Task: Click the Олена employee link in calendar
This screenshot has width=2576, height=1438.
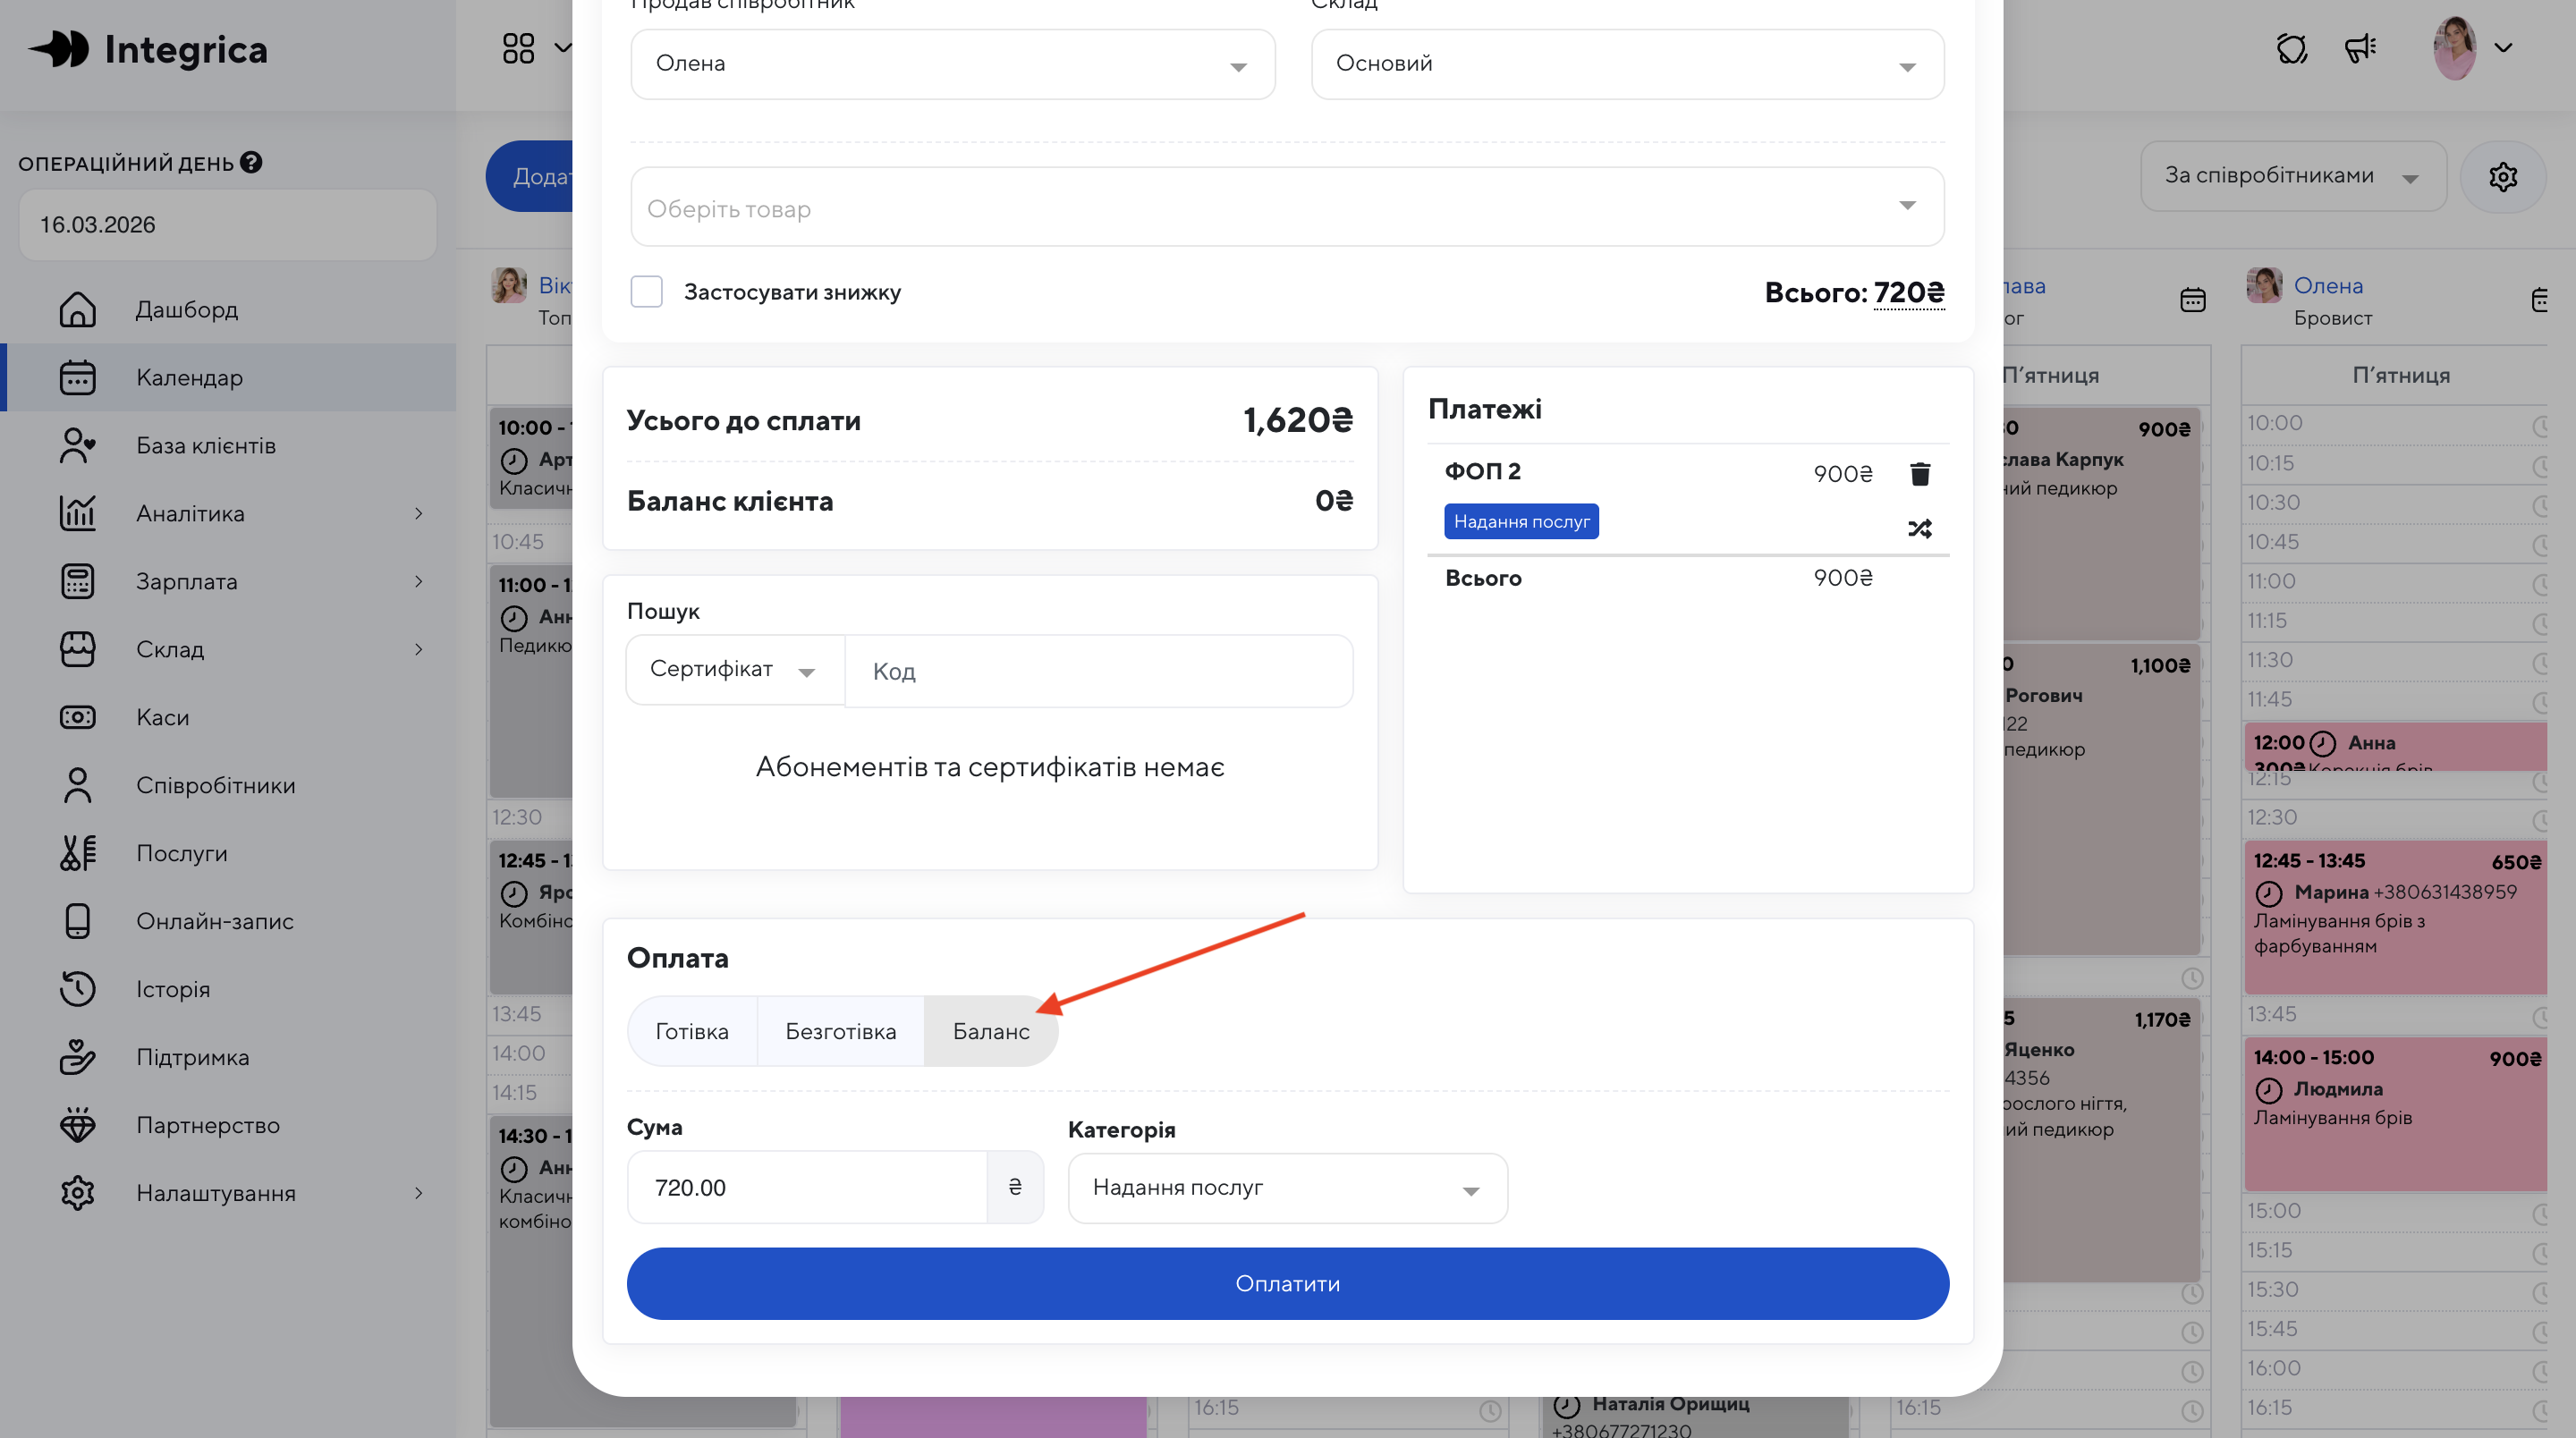Action: click(x=2327, y=286)
